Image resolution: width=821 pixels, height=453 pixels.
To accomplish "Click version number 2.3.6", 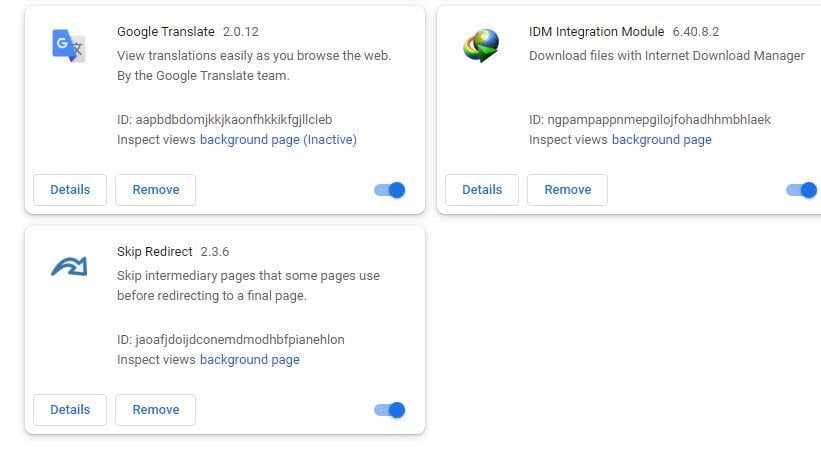I will [x=215, y=251].
